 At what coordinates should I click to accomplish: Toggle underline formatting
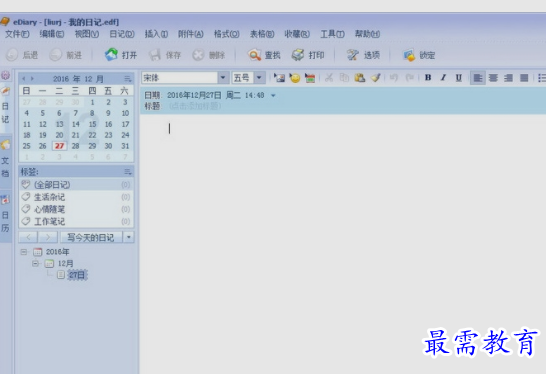tap(459, 78)
